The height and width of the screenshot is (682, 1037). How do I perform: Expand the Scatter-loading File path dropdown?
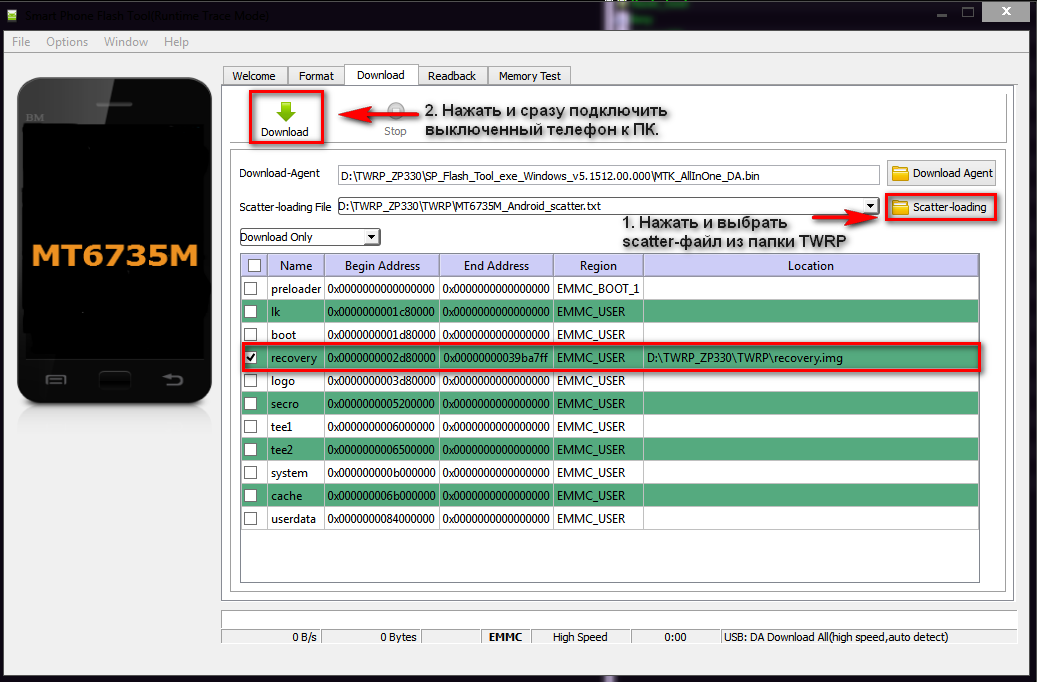click(x=870, y=206)
